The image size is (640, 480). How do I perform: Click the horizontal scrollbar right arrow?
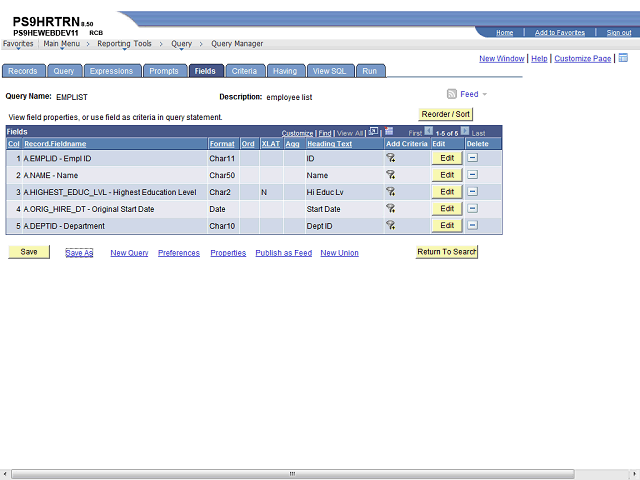(x=633, y=472)
